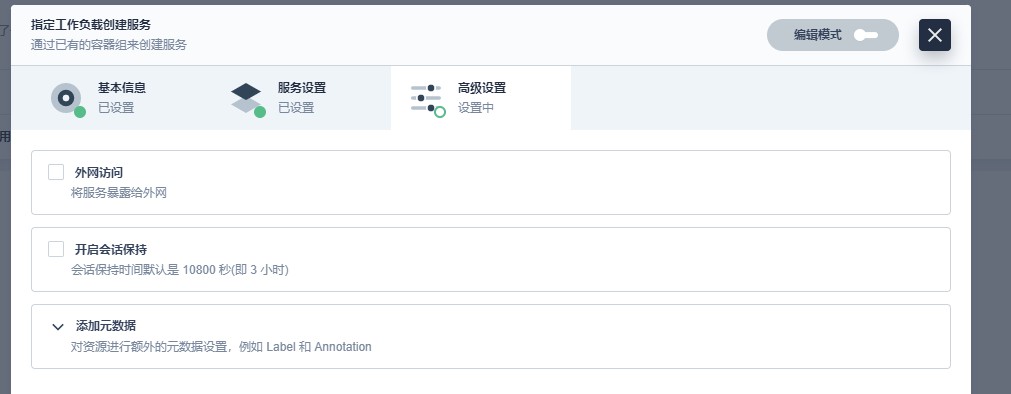Click the 外网访问 option label
This screenshot has height=394, width=1011.
(x=99, y=172)
